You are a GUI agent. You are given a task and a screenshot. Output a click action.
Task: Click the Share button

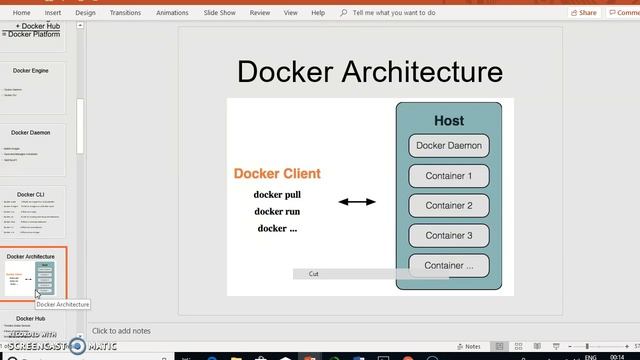584,13
